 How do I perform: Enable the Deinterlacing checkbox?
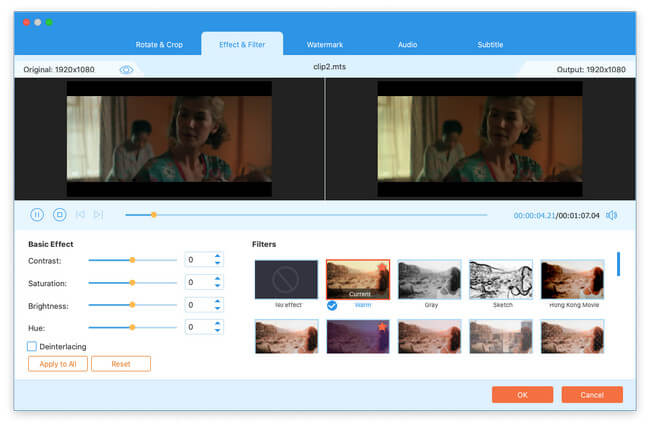coord(32,346)
